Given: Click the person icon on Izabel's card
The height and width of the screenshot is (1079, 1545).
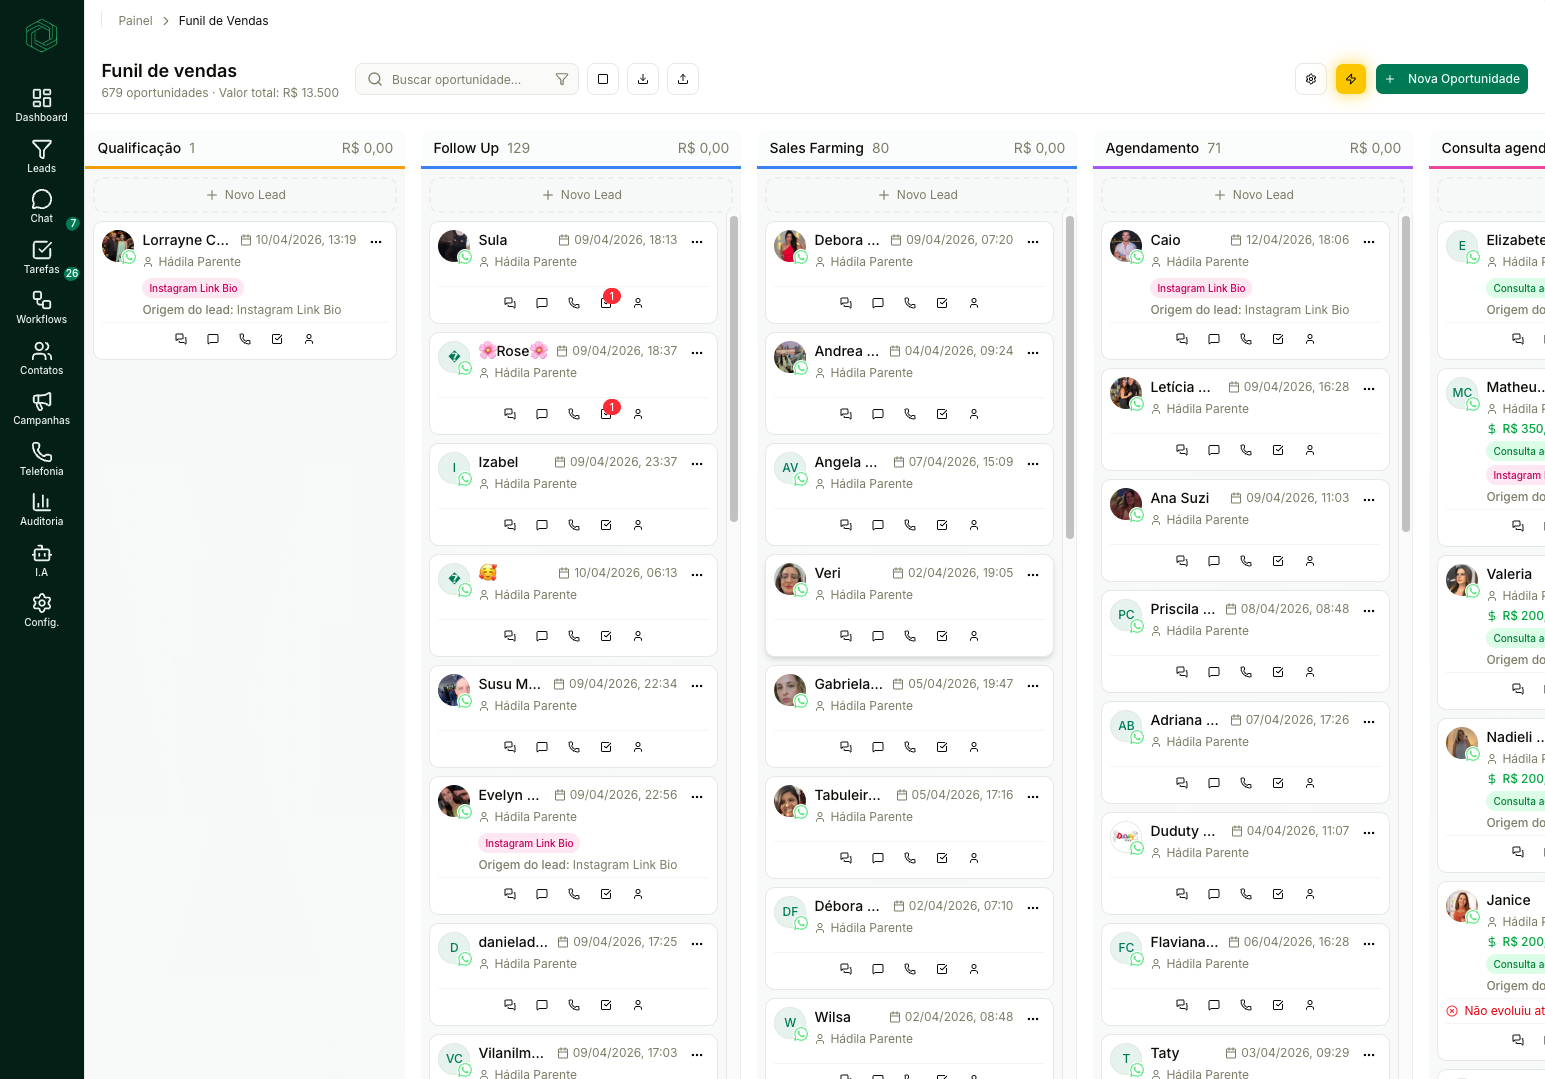Looking at the screenshot, I should pos(638,525).
